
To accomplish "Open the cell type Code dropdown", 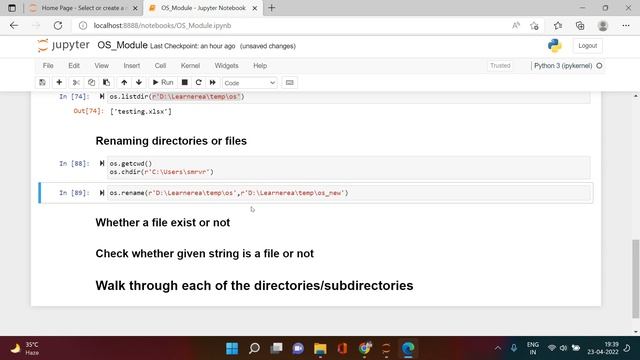I will pyautogui.click(x=249, y=83).
